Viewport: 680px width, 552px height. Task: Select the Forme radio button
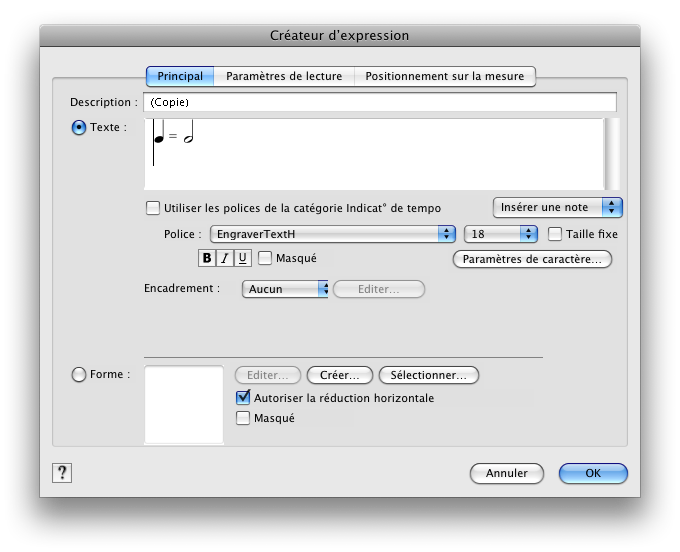tap(79, 375)
